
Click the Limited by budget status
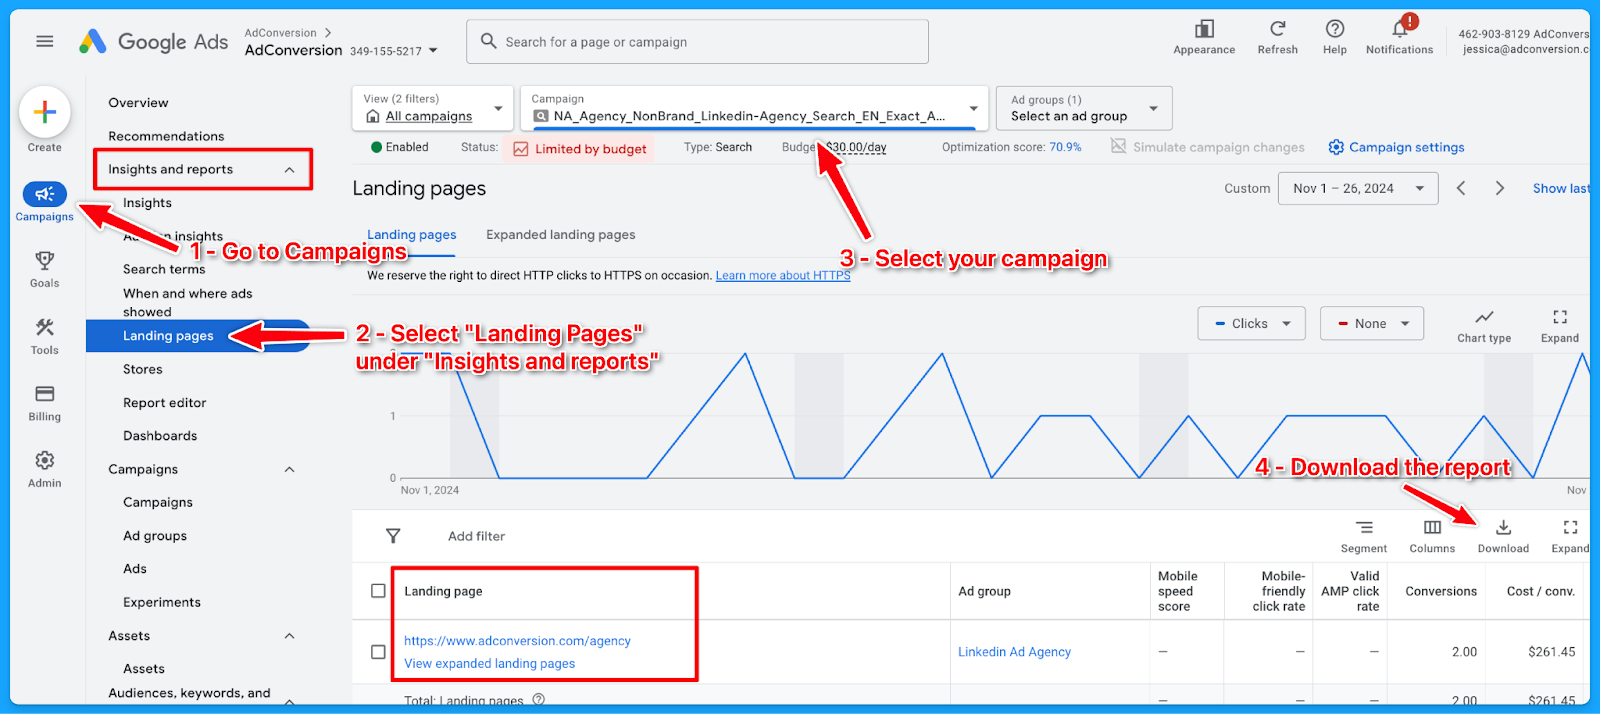[580, 149]
